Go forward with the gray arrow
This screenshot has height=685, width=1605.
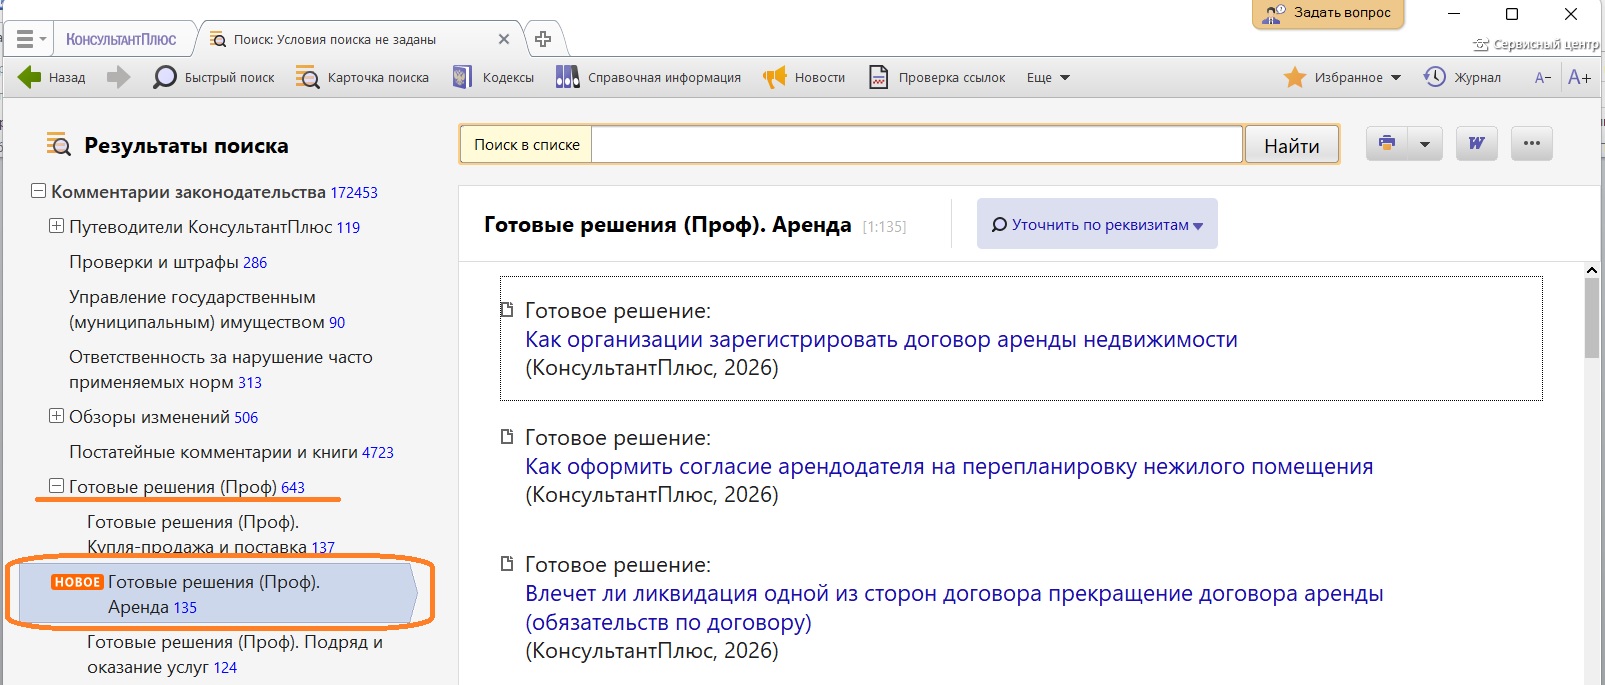tap(119, 77)
